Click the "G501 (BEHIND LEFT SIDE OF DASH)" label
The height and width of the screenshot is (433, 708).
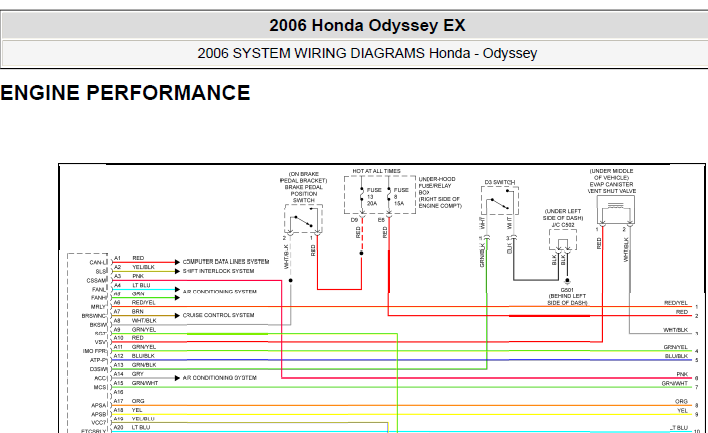[568, 297]
